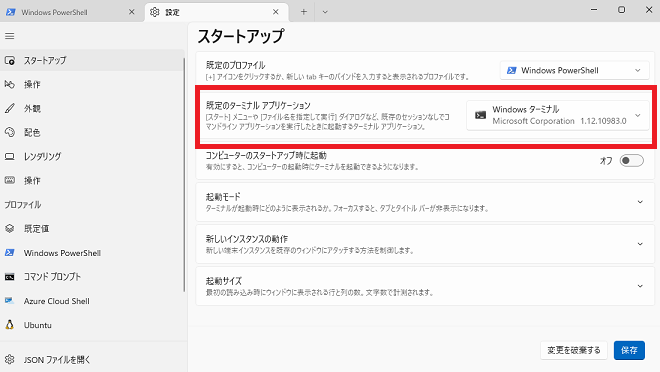Click the icon of 操作 above 外観
Viewport: 660px width, 372px height.
tap(10, 85)
